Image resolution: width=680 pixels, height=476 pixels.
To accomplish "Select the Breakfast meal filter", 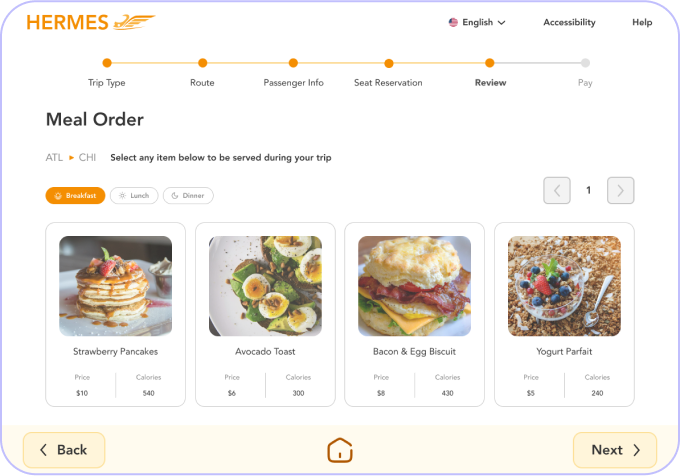I will tap(75, 196).
